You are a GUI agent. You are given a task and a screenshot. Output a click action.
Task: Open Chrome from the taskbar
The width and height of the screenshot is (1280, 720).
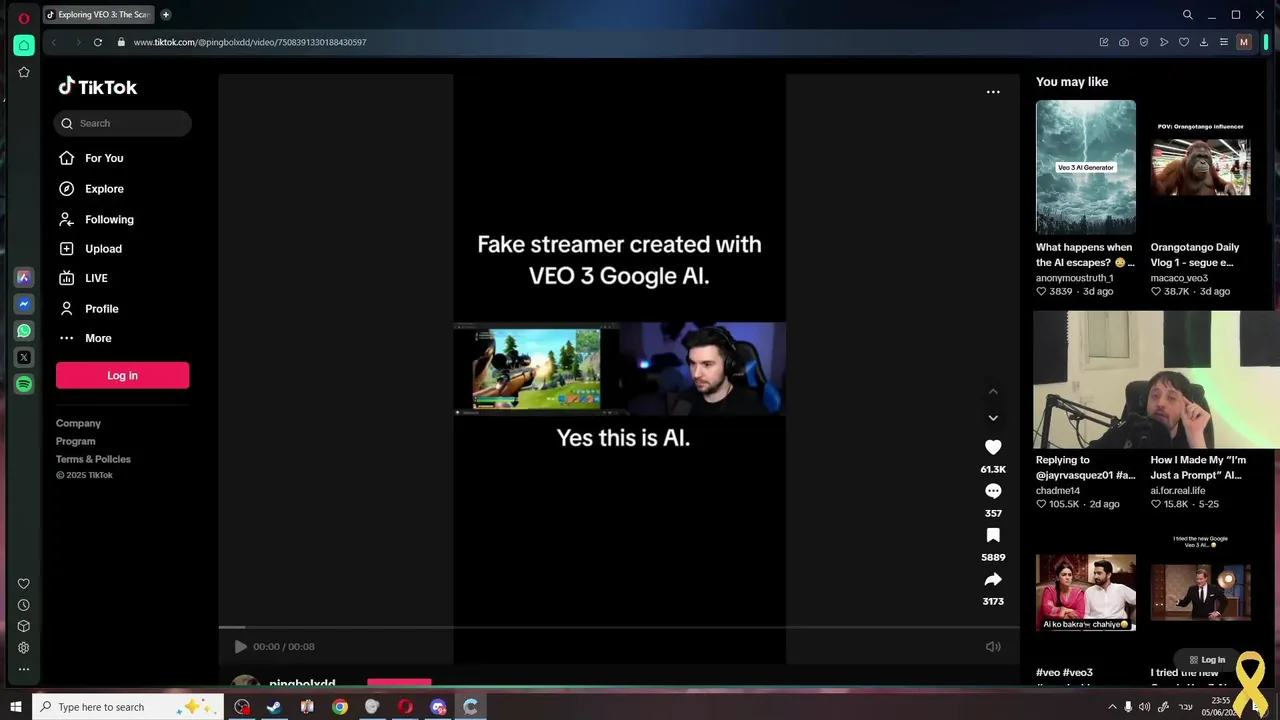[340, 707]
